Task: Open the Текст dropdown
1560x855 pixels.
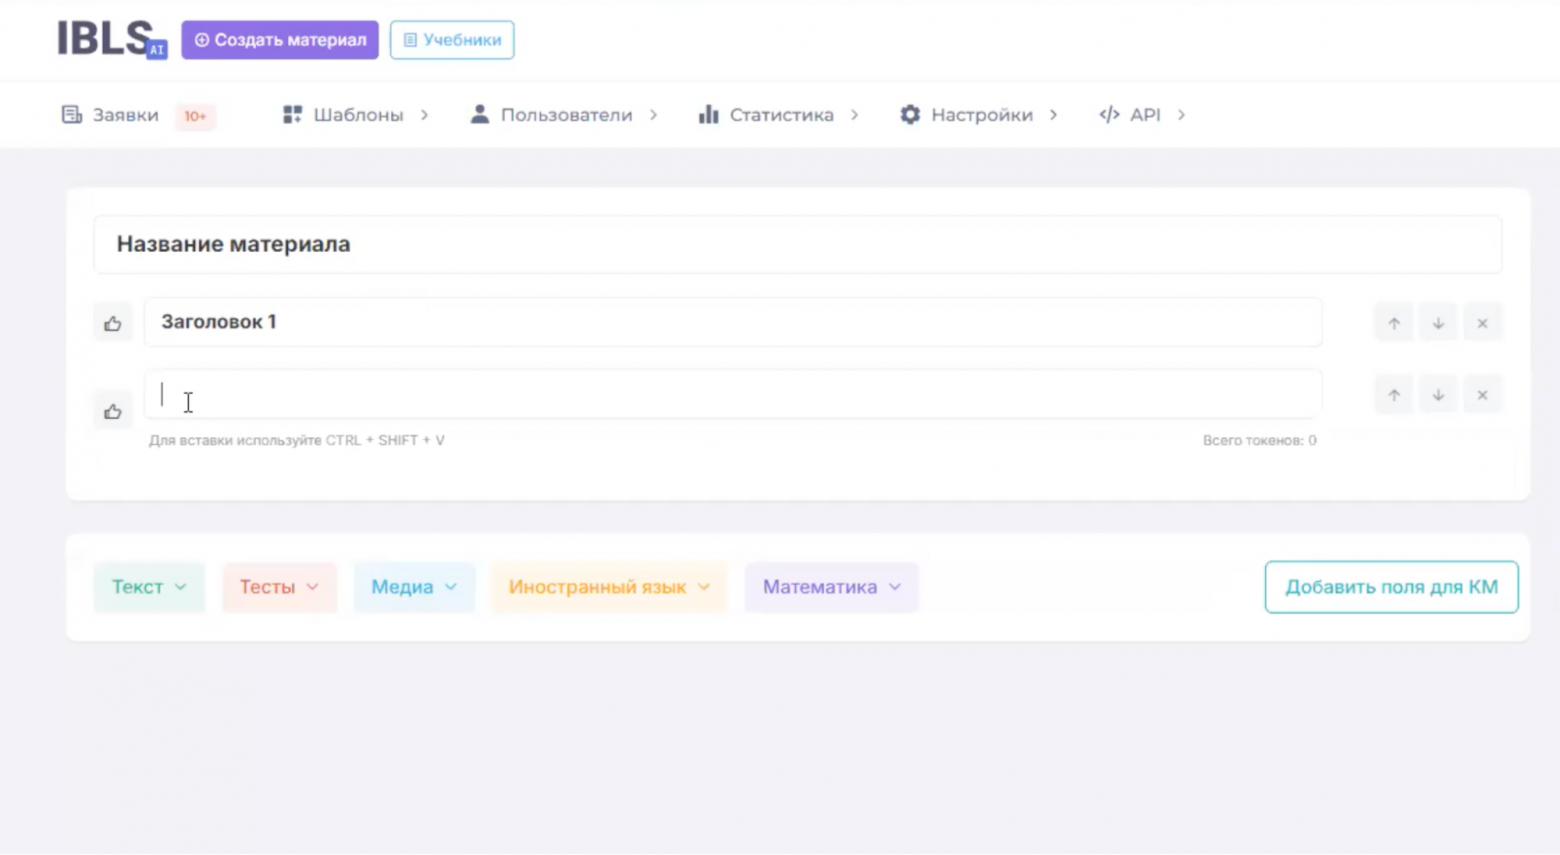Action: pos(148,587)
